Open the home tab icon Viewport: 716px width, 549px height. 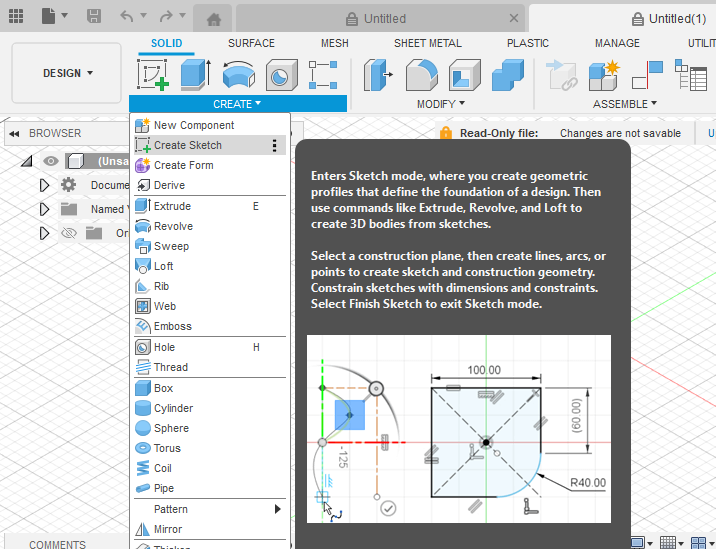tap(213, 18)
